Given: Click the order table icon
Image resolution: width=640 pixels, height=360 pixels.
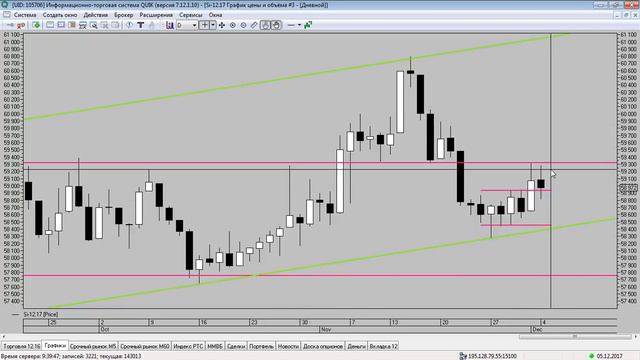Looking at the screenshot, I should pos(82,25).
